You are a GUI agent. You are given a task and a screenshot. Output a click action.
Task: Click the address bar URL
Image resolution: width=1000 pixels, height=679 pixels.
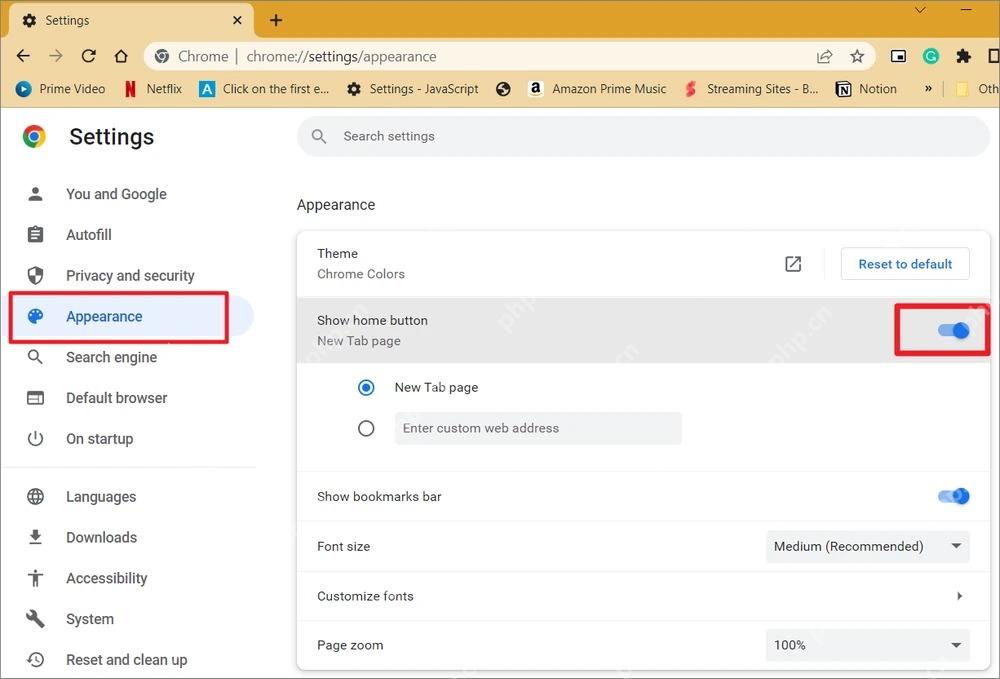[341, 56]
